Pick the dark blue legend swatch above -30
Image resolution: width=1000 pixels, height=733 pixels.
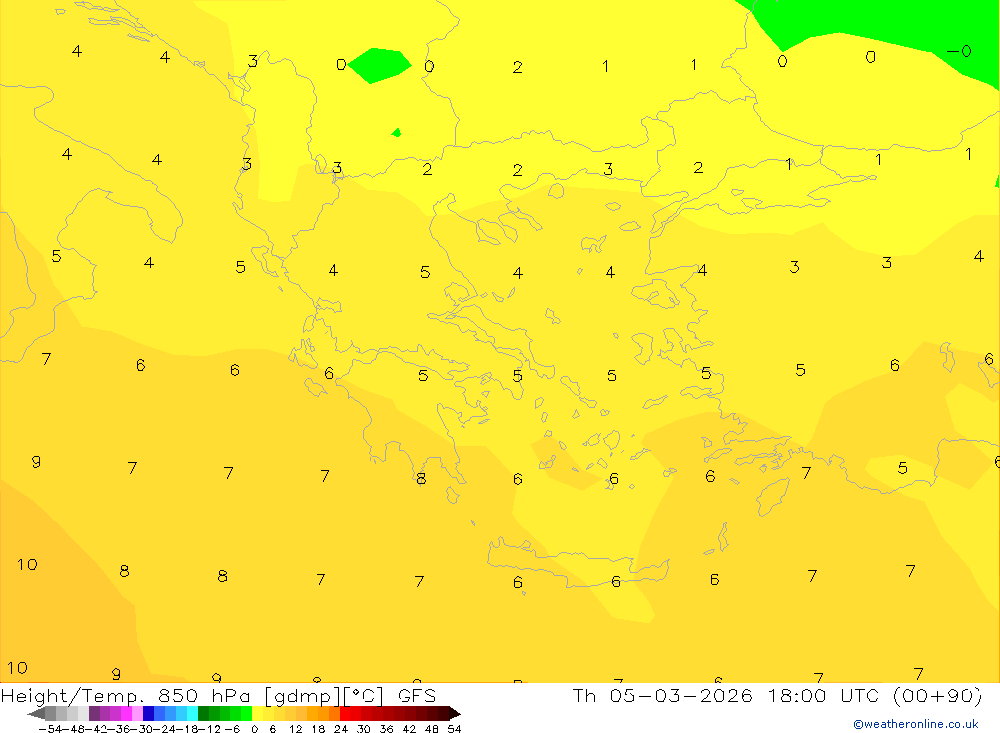click(x=148, y=713)
